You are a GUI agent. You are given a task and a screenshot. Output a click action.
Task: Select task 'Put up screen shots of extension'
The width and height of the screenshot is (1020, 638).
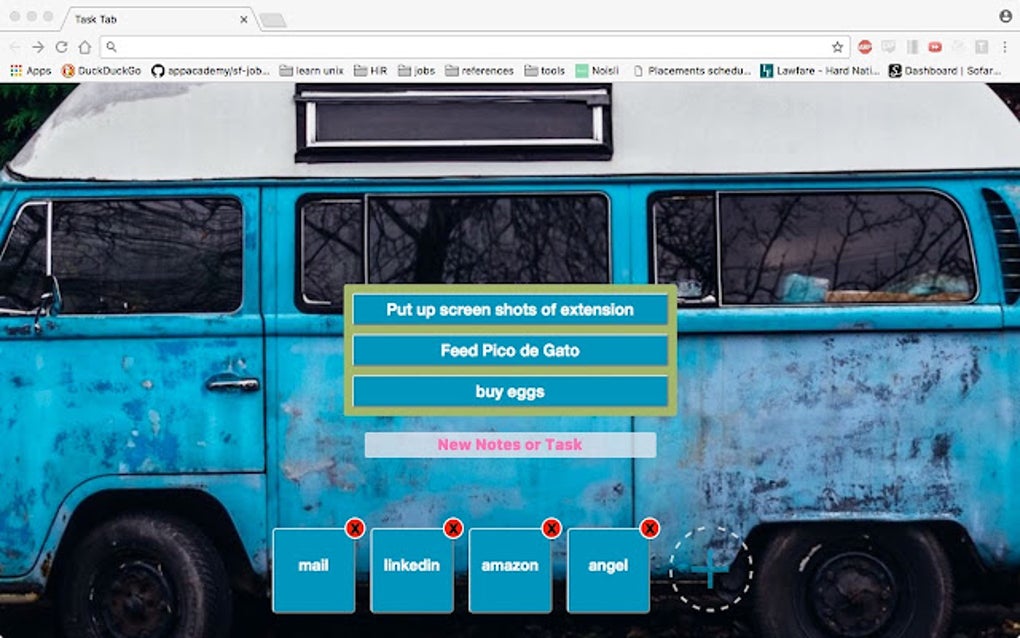510,310
